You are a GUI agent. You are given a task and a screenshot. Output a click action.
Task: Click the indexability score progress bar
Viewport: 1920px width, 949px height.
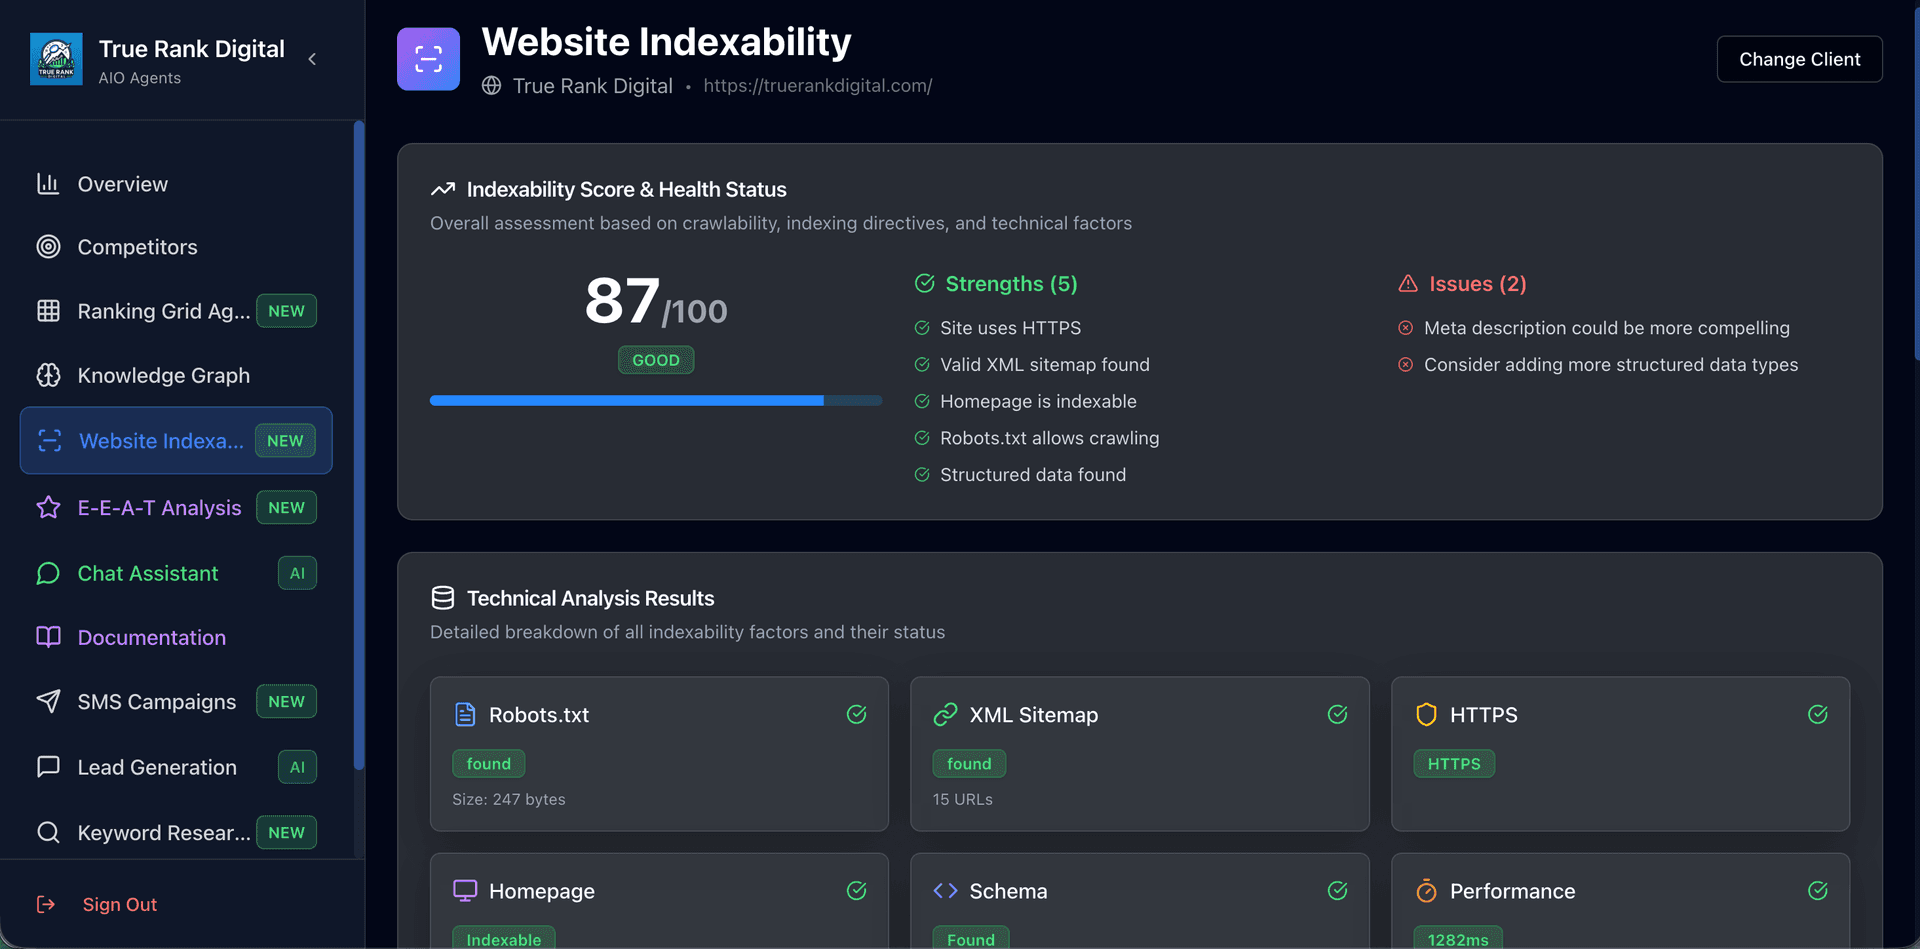655,401
